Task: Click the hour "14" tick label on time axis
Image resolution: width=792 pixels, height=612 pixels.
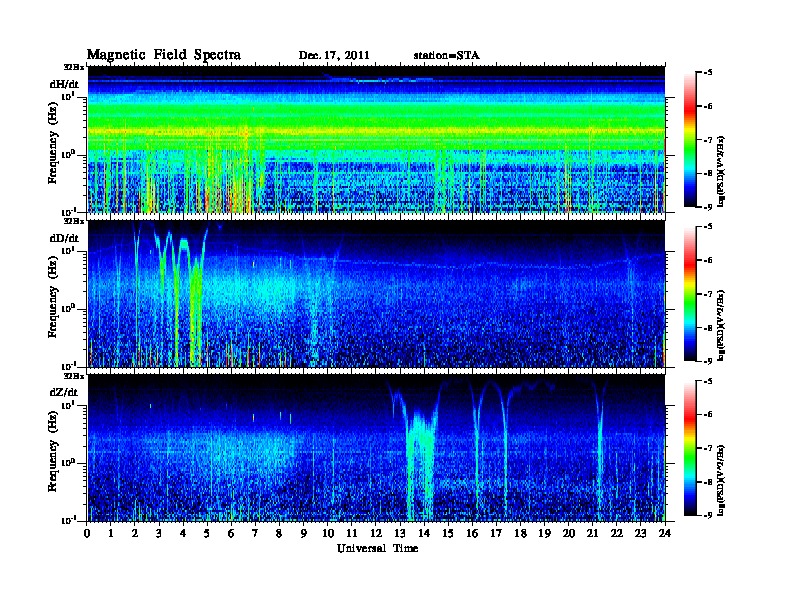Action: tap(424, 533)
